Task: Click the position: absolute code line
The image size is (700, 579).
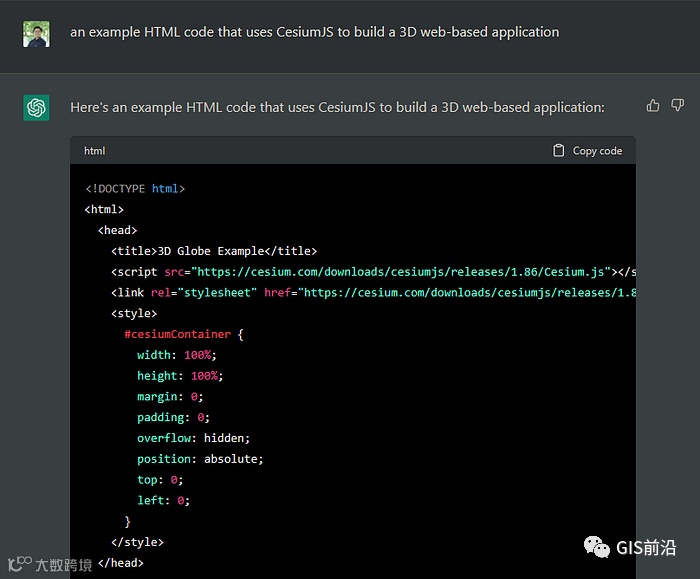Action: [x=200, y=459]
